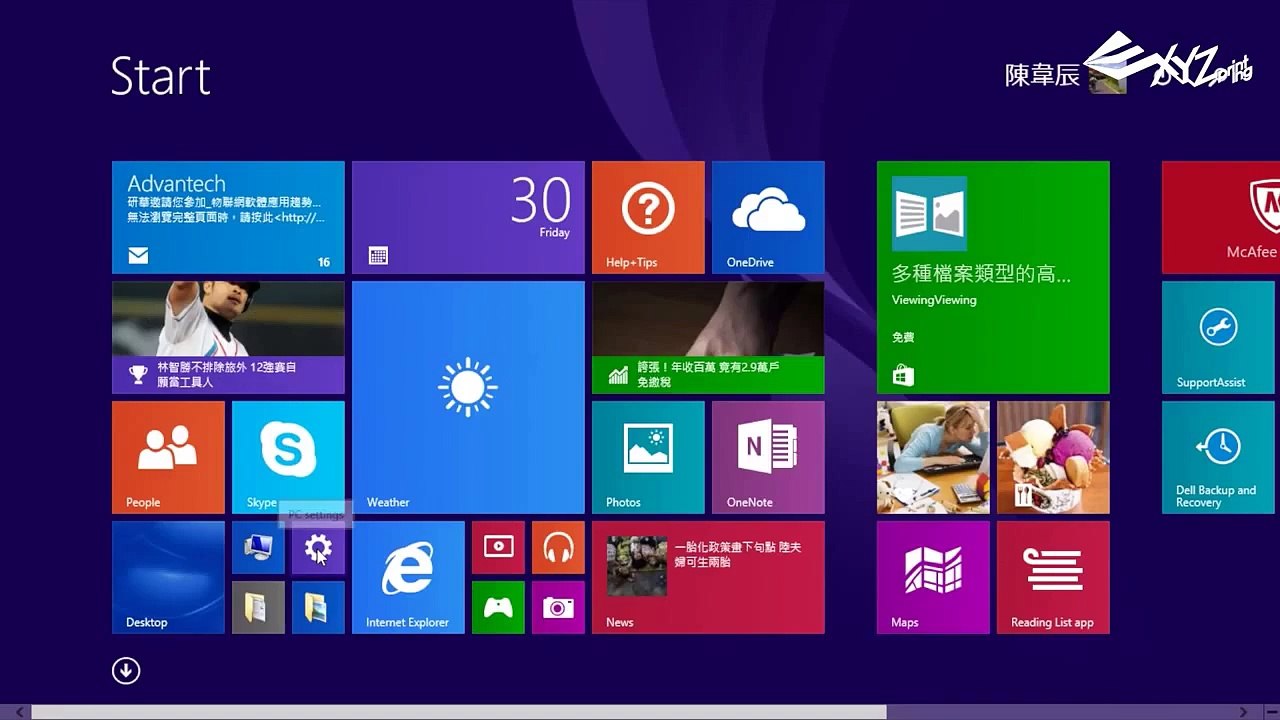Open the SupportAssist tile
Image resolution: width=1280 pixels, height=720 pixels.
1218,337
